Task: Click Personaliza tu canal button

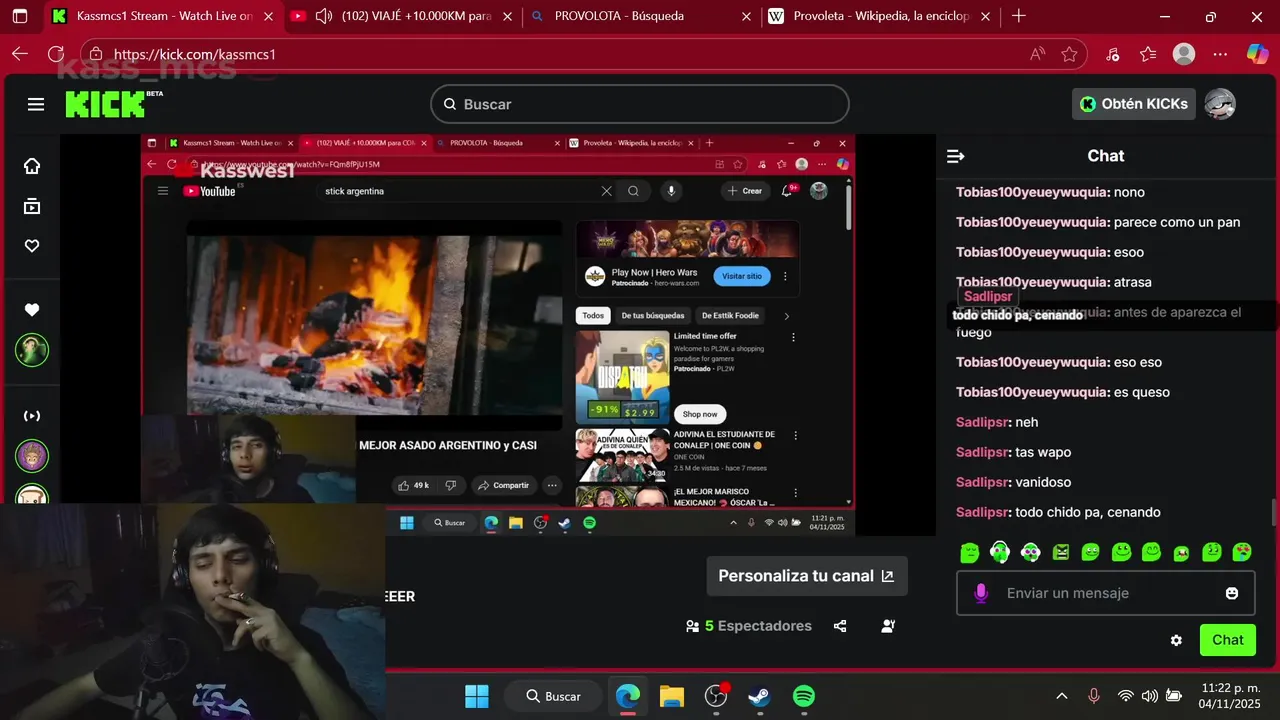Action: pyautogui.click(x=807, y=576)
